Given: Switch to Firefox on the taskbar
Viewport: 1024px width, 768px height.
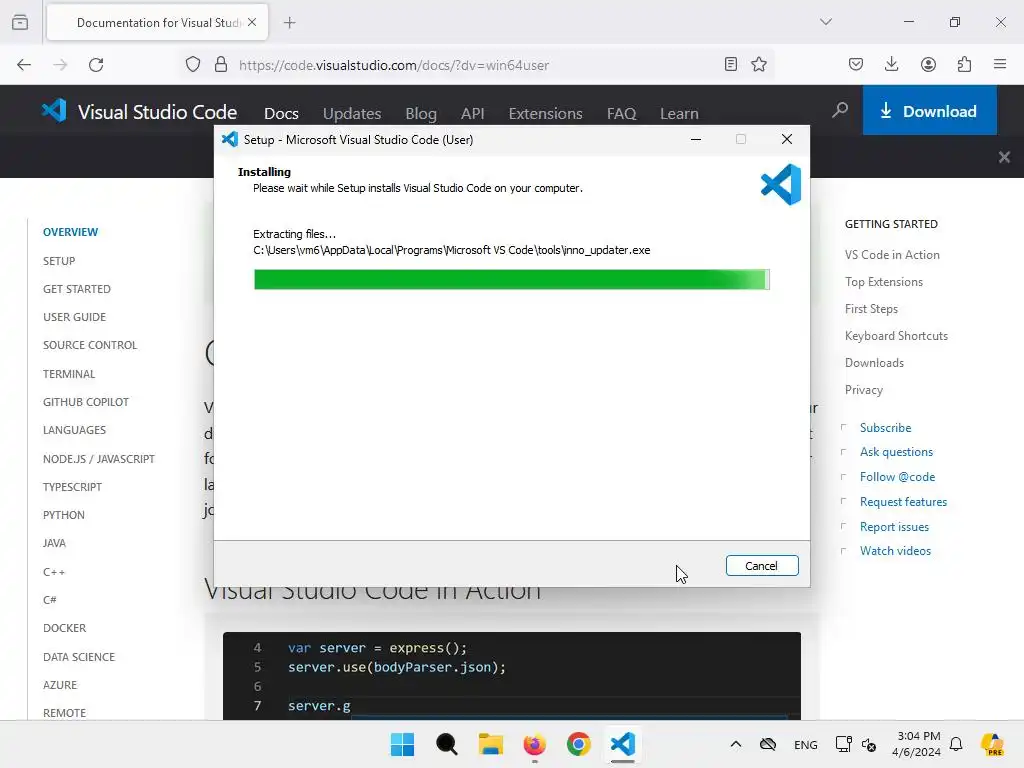Looking at the screenshot, I should point(534,744).
